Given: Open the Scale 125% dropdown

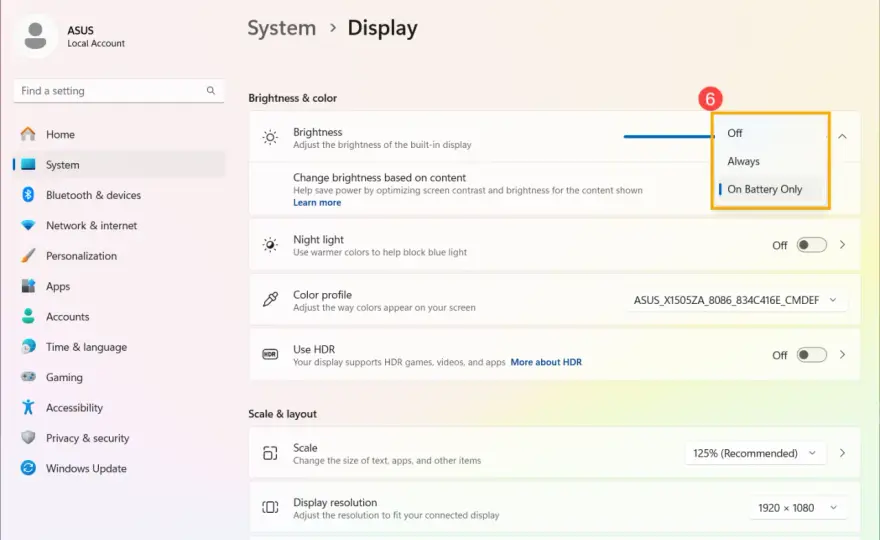Looking at the screenshot, I should [755, 453].
